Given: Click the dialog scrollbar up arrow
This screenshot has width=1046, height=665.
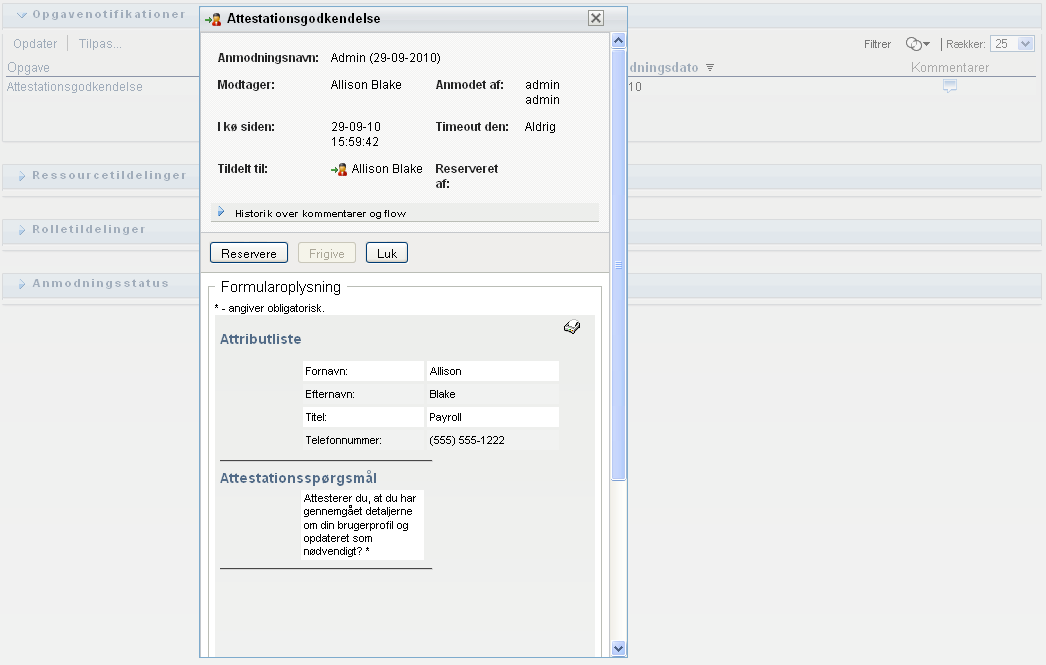Looking at the screenshot, I should (618, 41).
